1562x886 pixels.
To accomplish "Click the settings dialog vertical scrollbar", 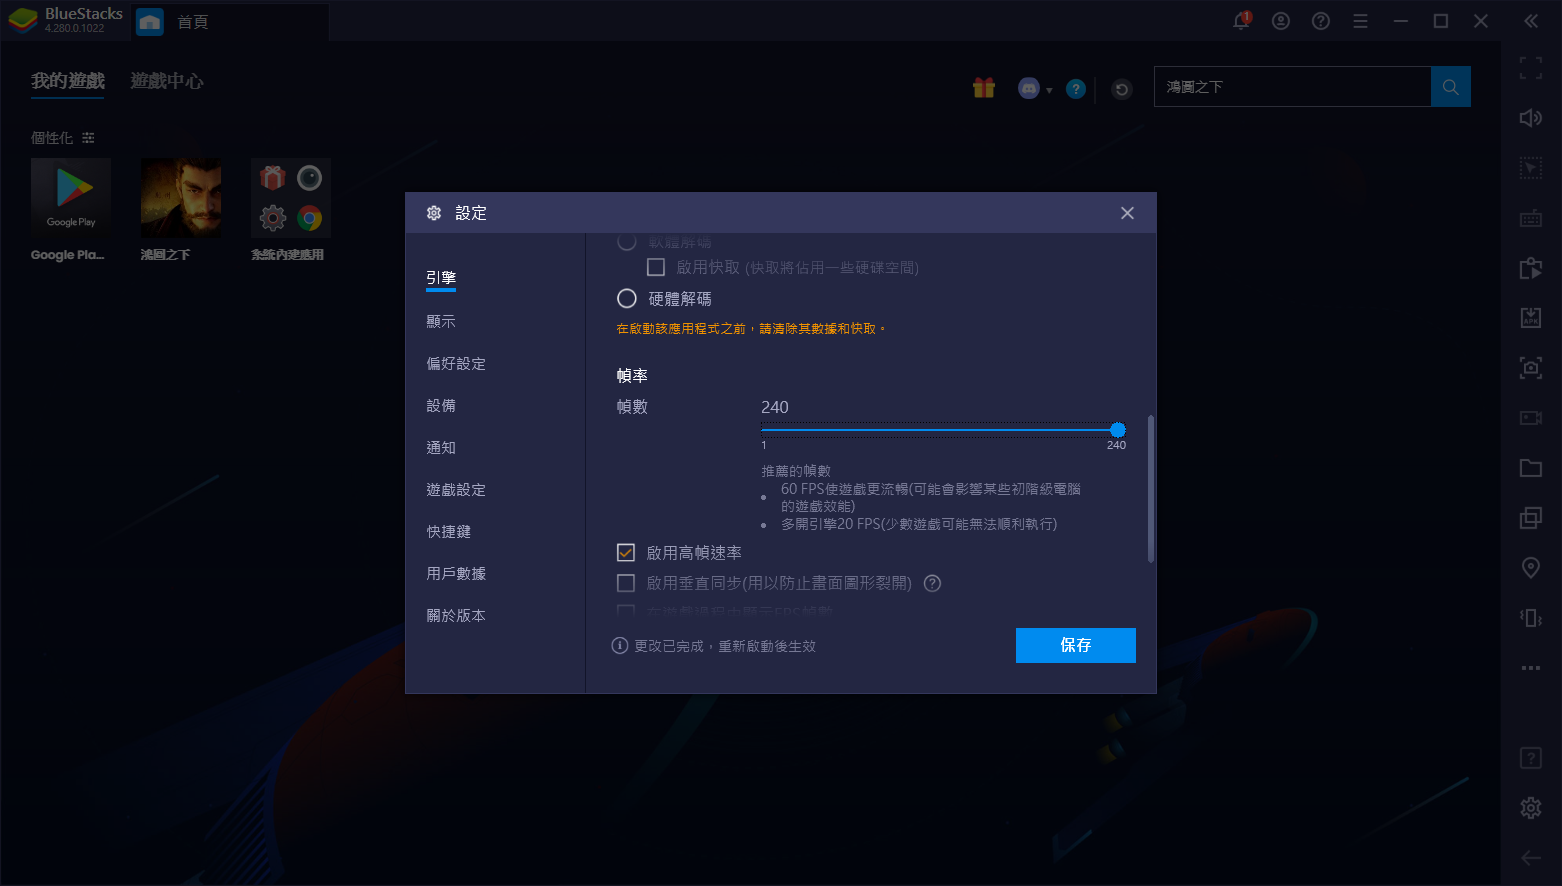I will (1151, 488).
